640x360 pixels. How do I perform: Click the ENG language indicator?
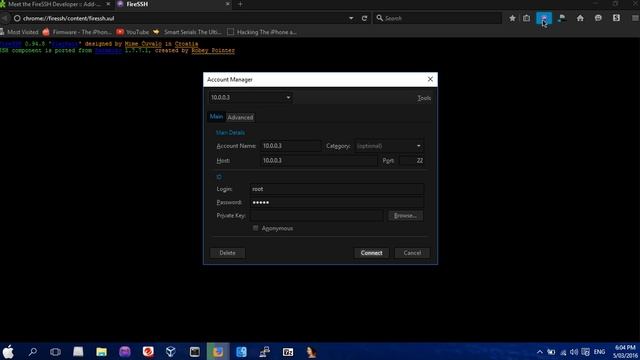tap(599, 352)
